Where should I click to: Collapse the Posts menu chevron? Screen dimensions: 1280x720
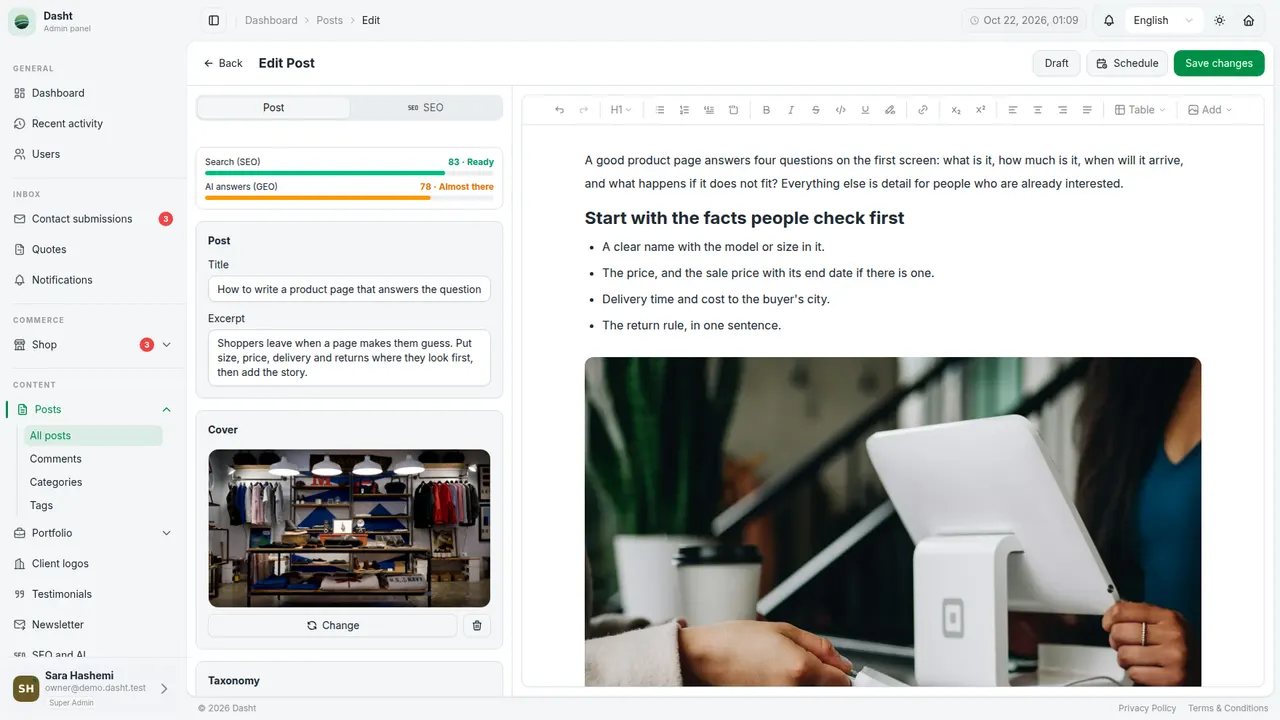[x=166, y=409]
